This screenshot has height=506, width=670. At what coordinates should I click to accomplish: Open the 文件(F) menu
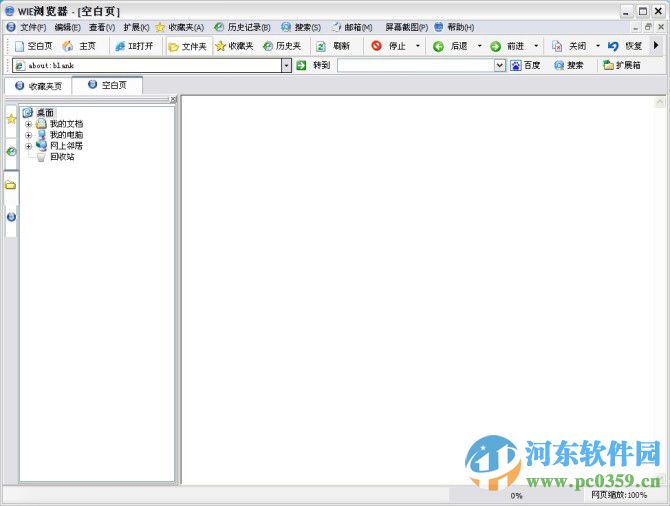(33, 27)
